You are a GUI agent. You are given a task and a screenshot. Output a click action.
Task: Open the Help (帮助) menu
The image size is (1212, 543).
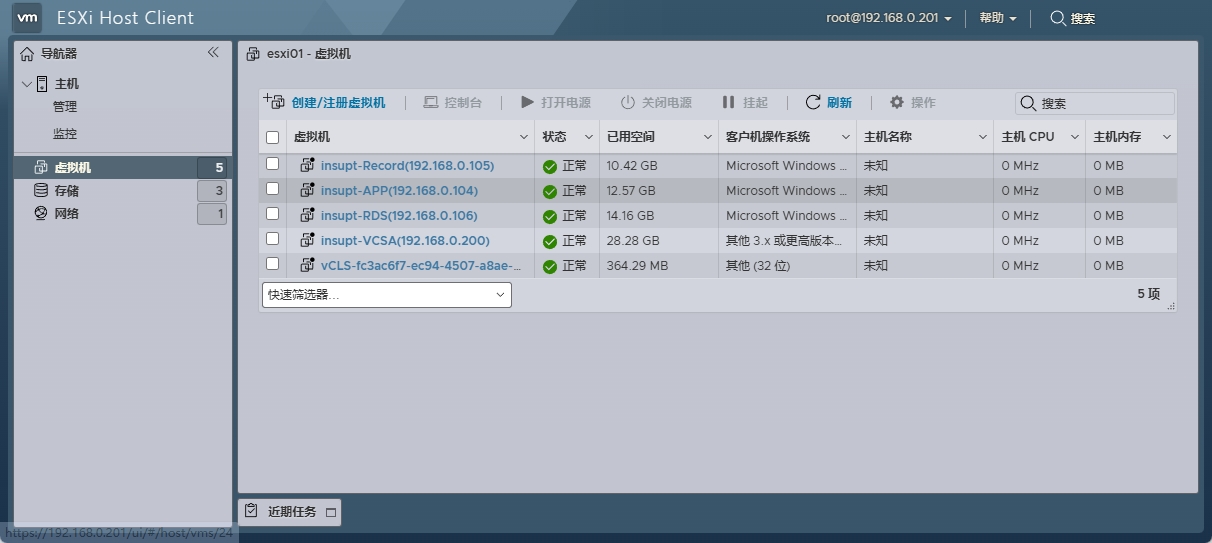pos(997,18)
